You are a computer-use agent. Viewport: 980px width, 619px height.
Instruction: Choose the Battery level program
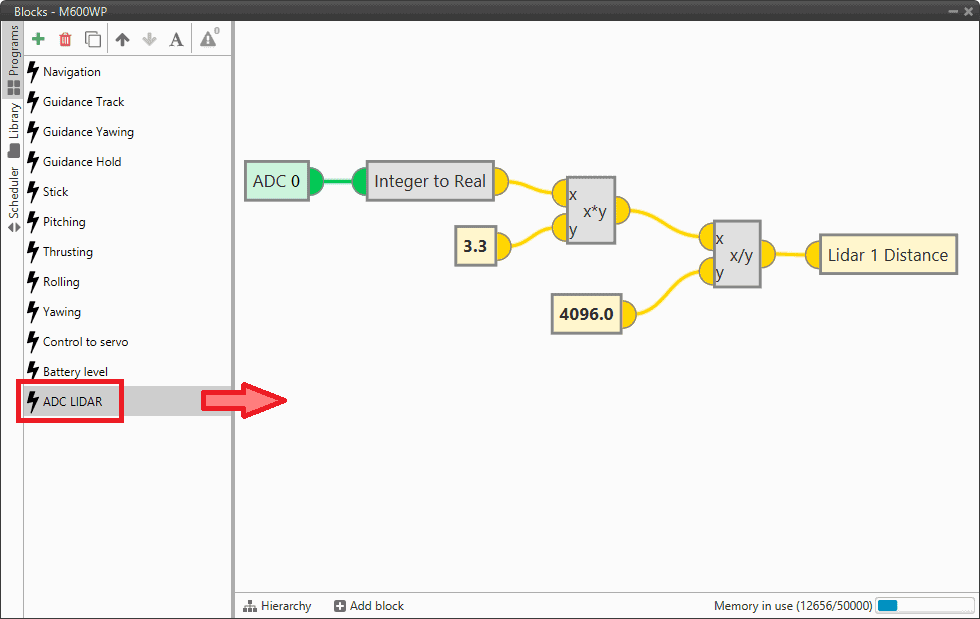pos(75,372)
